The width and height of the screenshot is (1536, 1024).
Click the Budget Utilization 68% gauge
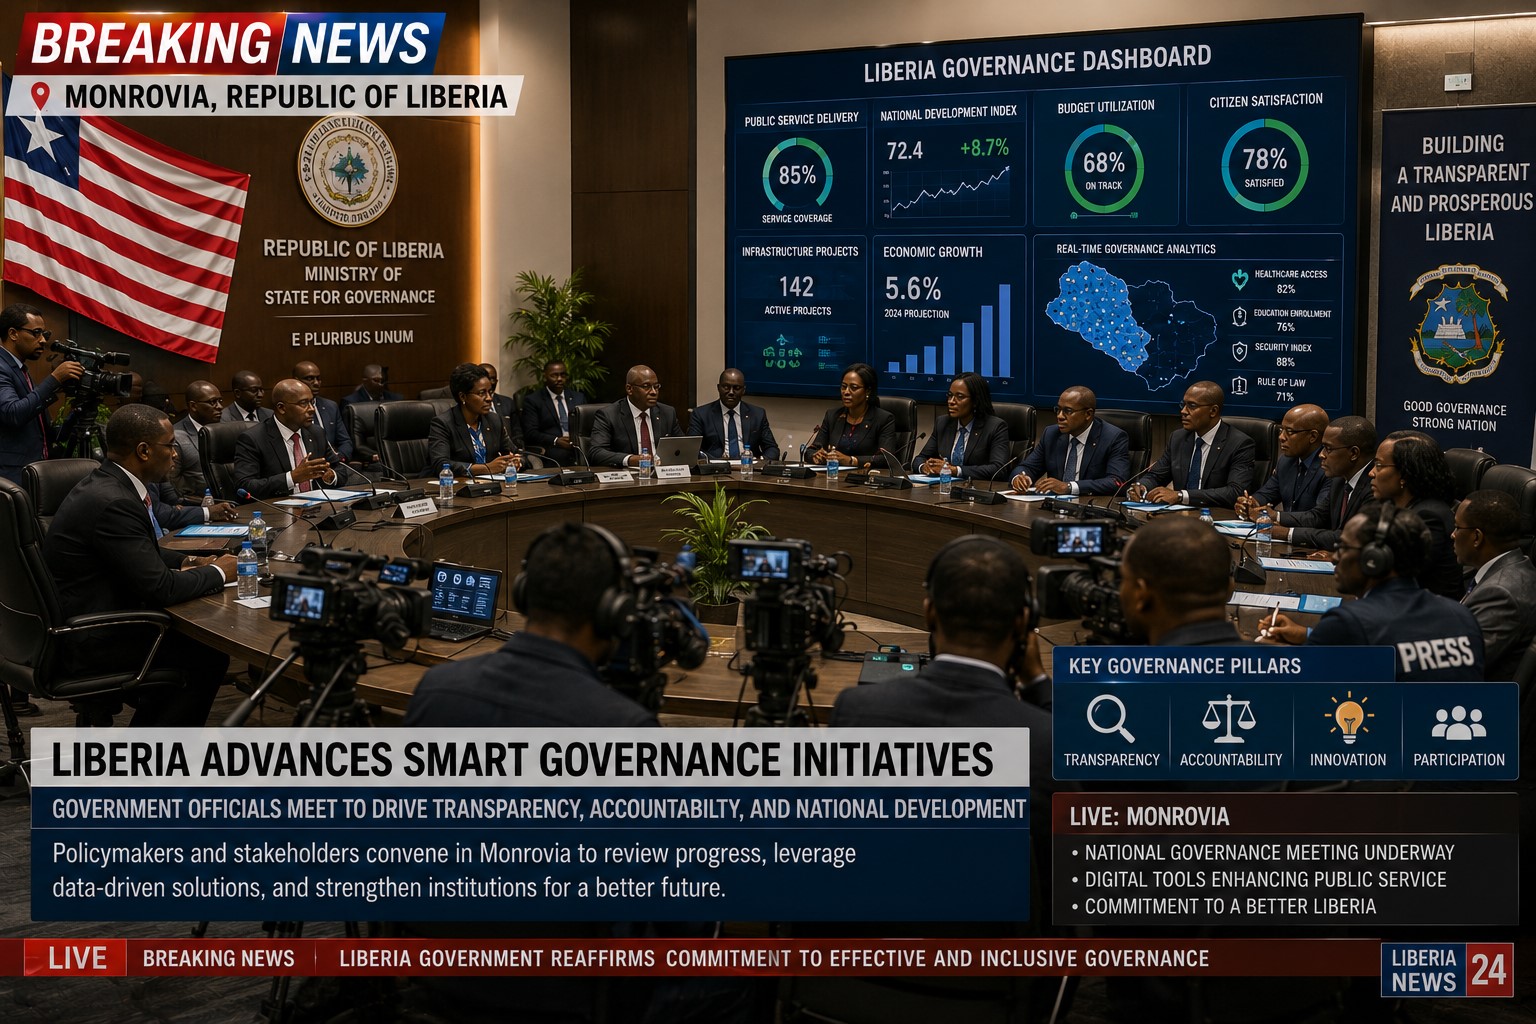pyautogui.click(x=1104, y=168)
